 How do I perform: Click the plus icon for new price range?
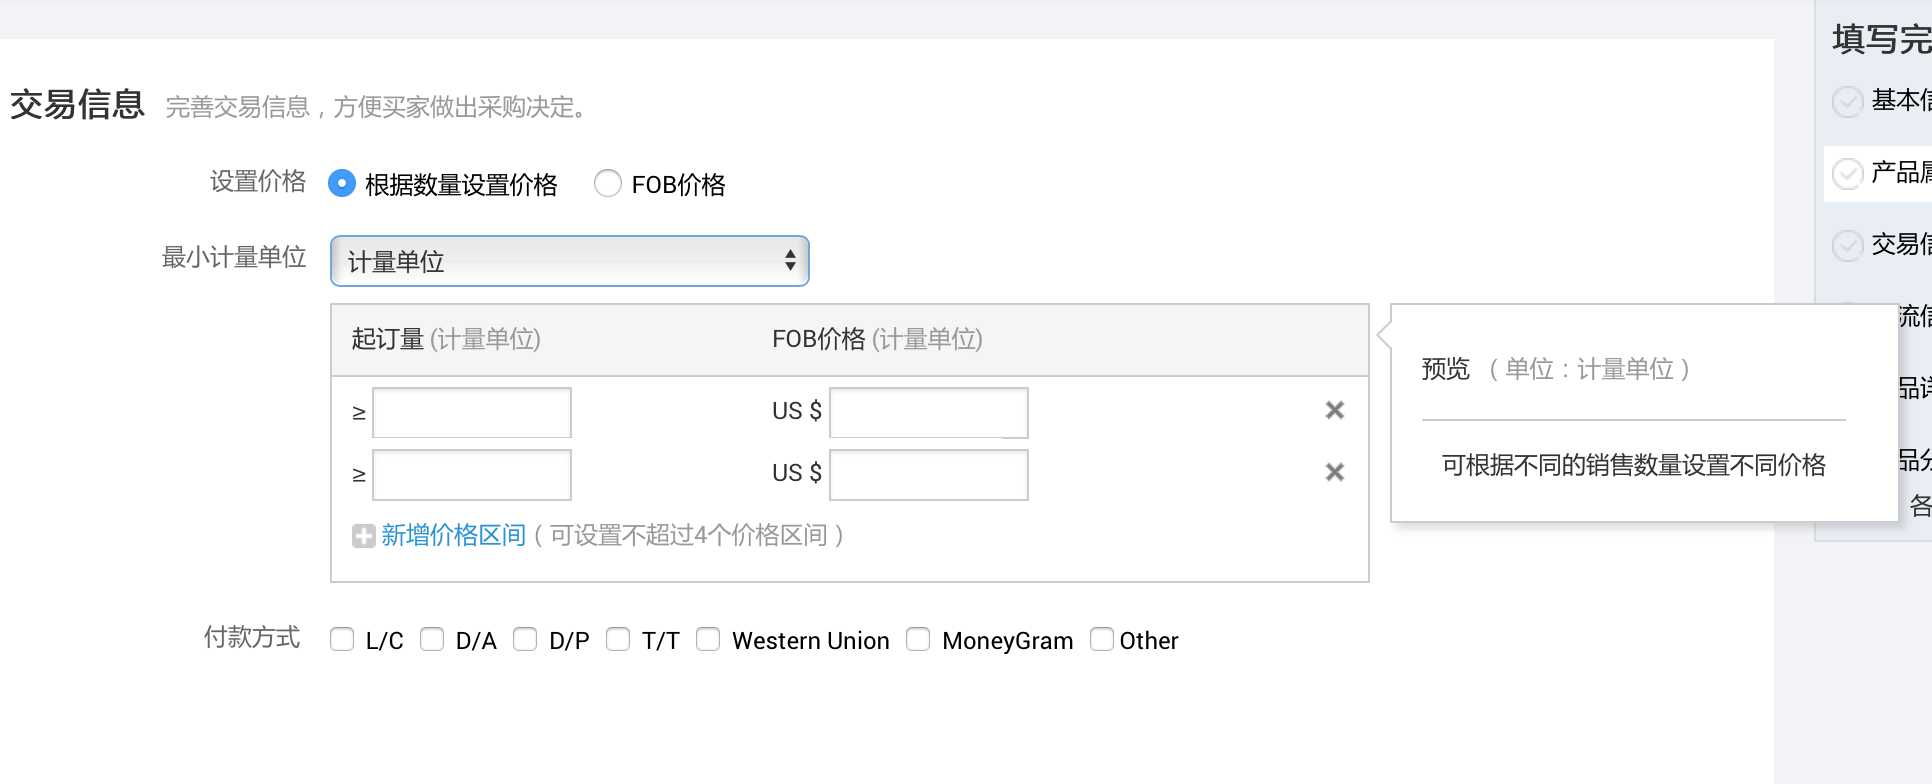coord(363,536)
